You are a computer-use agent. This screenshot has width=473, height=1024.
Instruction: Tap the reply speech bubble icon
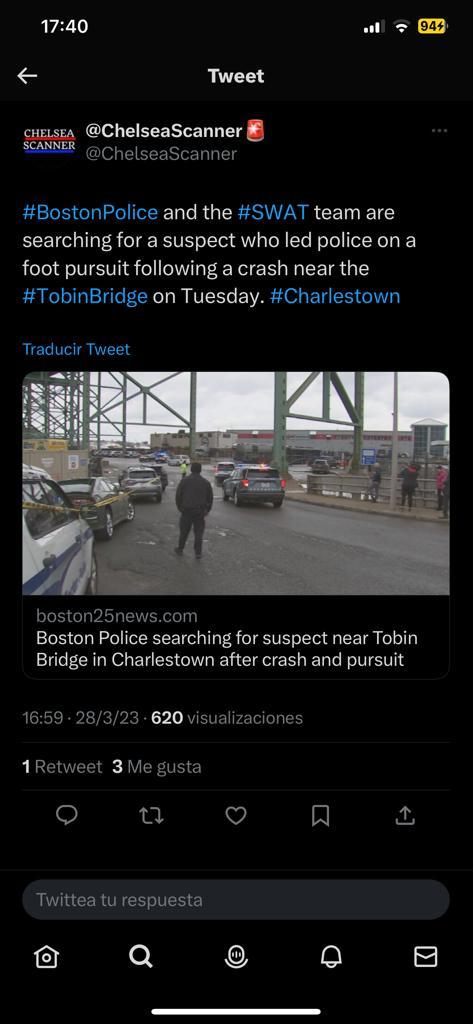[x=67, y=815]
